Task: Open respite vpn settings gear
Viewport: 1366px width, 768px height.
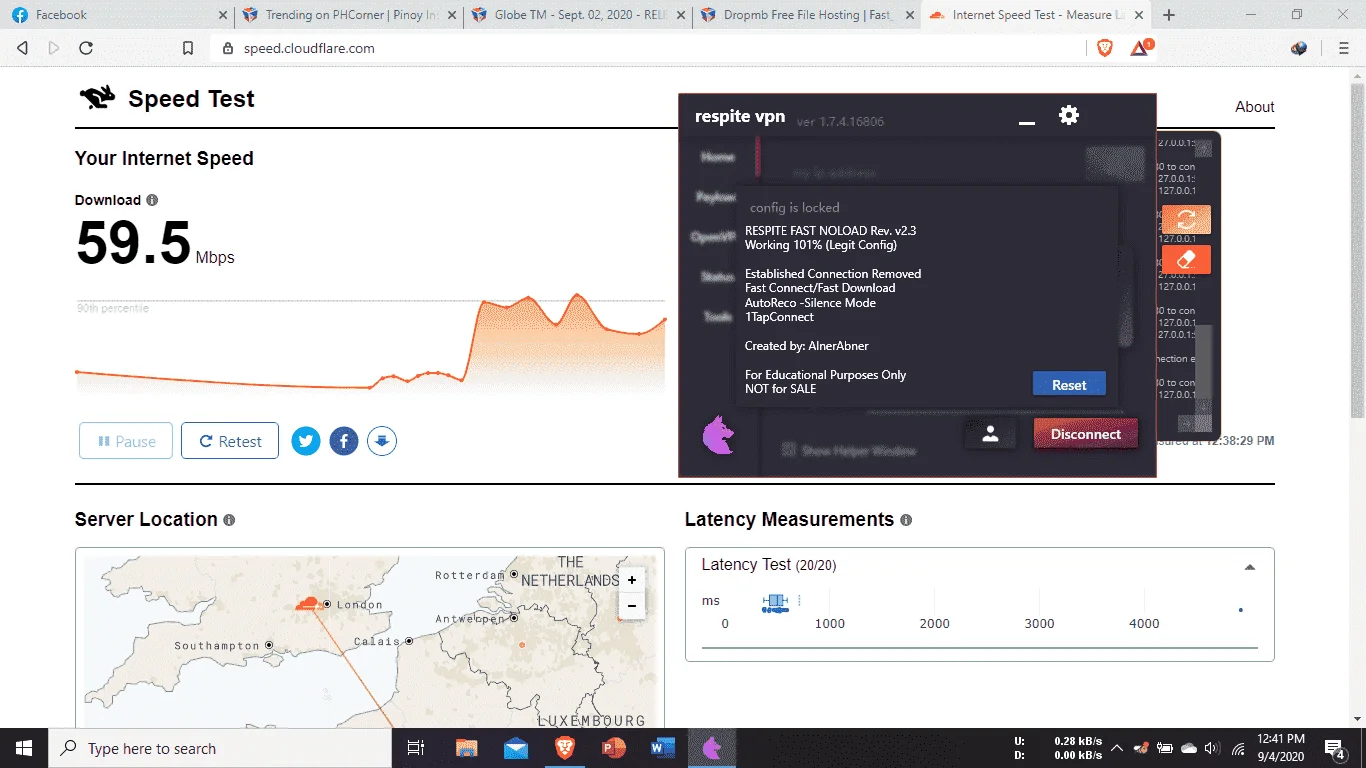Action: click(x=1069, y=115)
